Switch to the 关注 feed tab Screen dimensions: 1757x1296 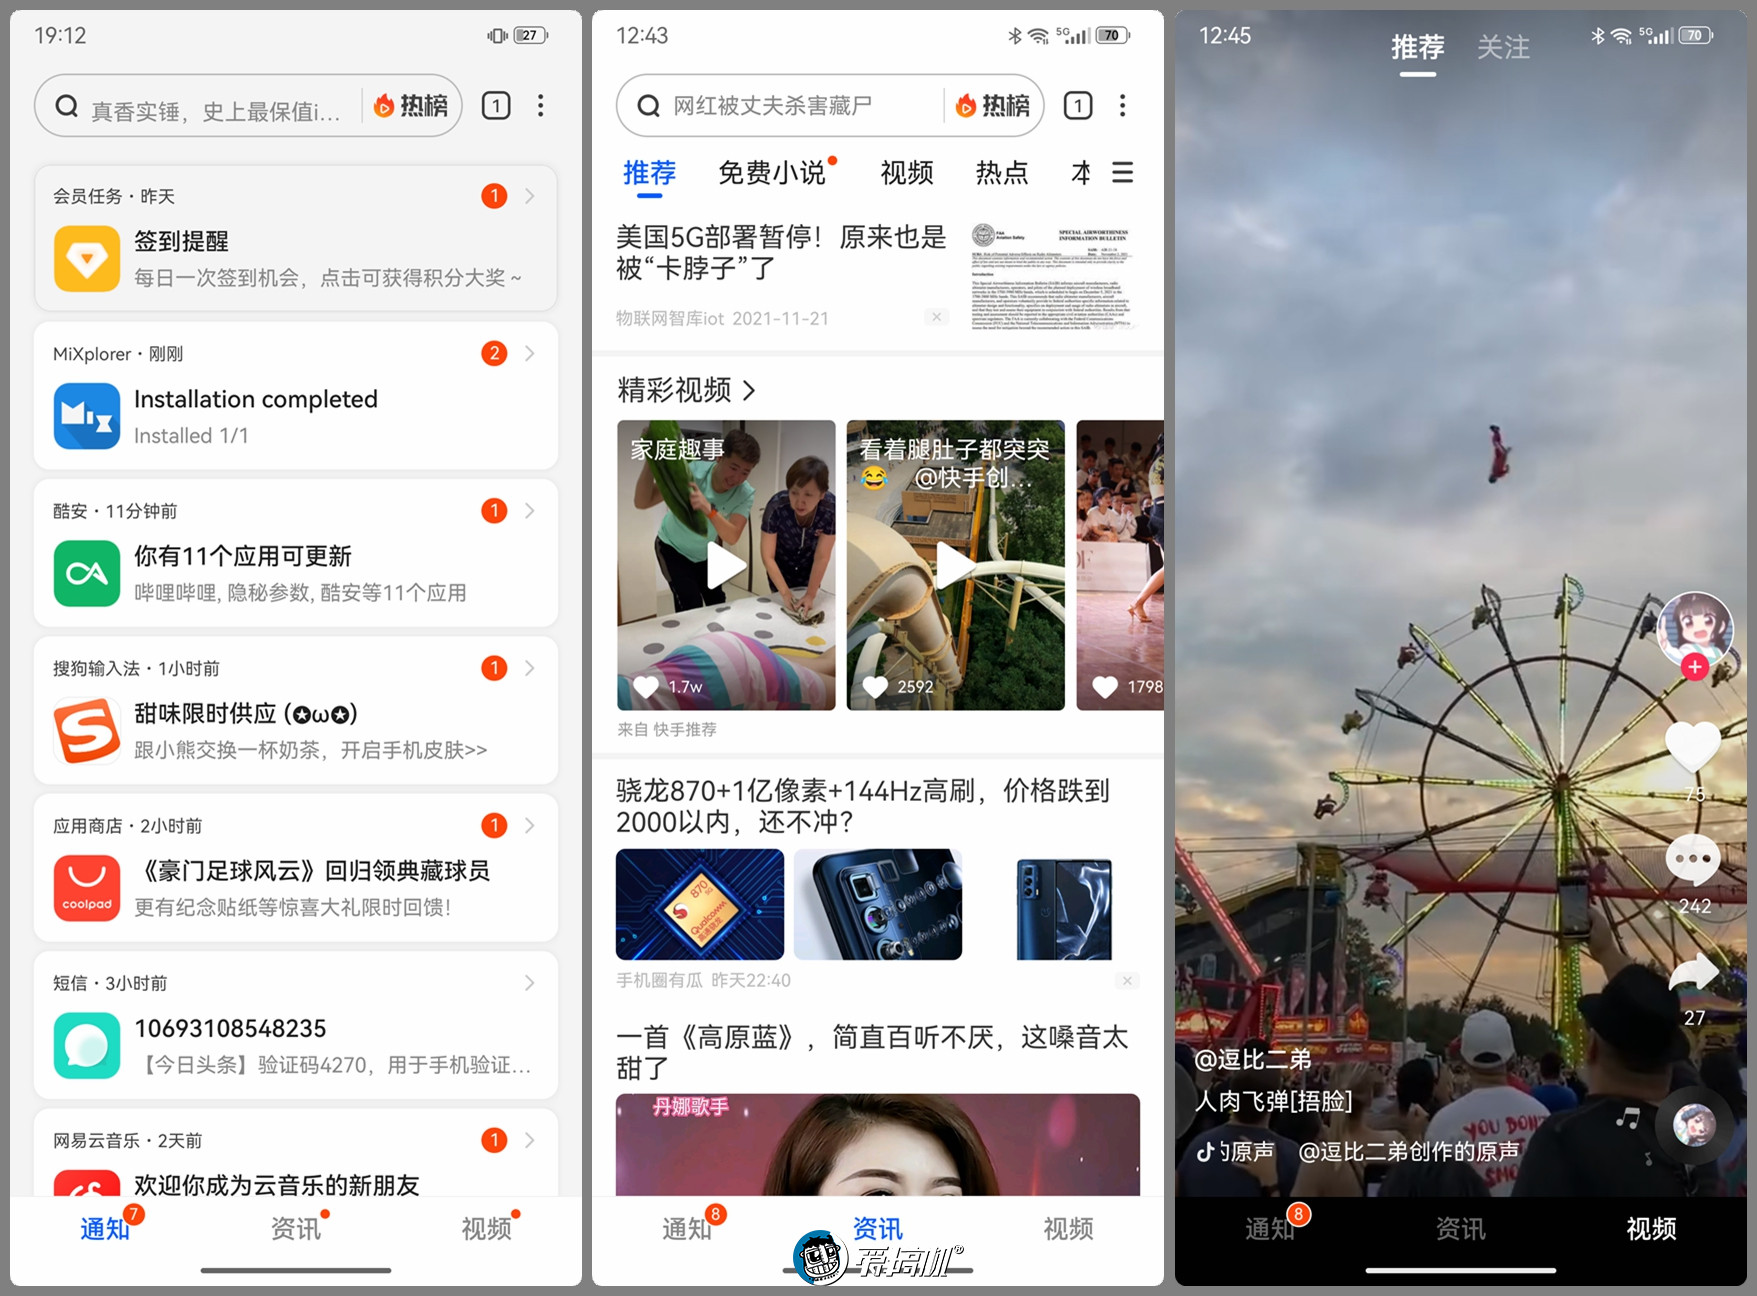[x=1503, y=47]
